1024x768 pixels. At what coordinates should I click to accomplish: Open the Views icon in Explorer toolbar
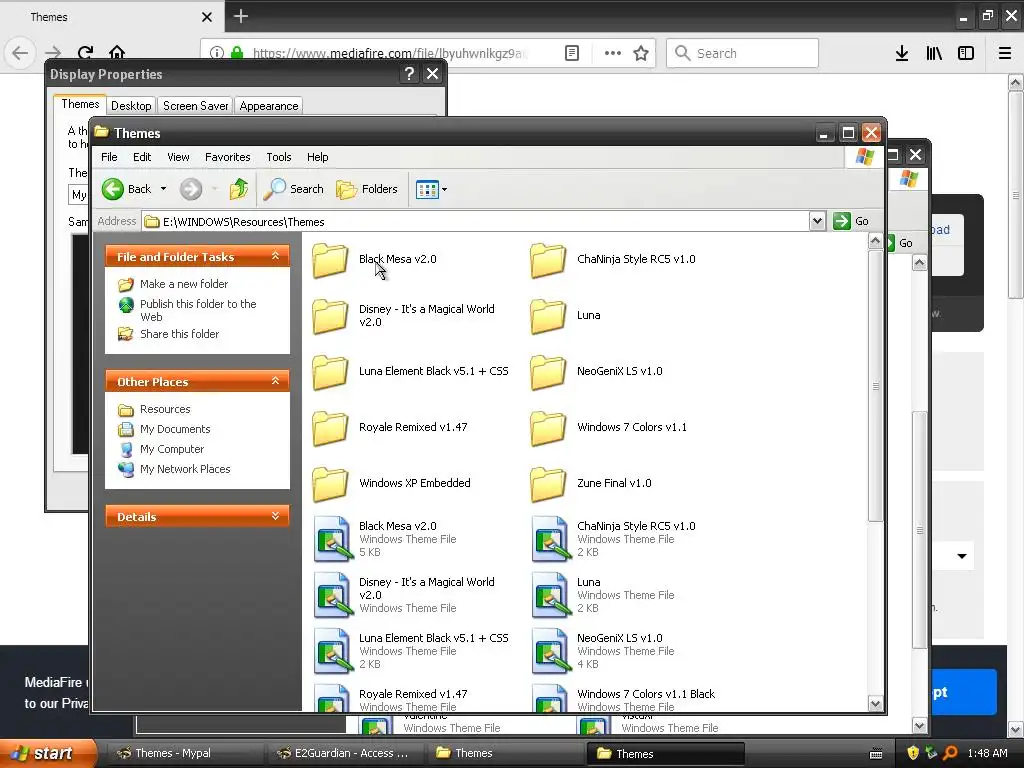427,190
